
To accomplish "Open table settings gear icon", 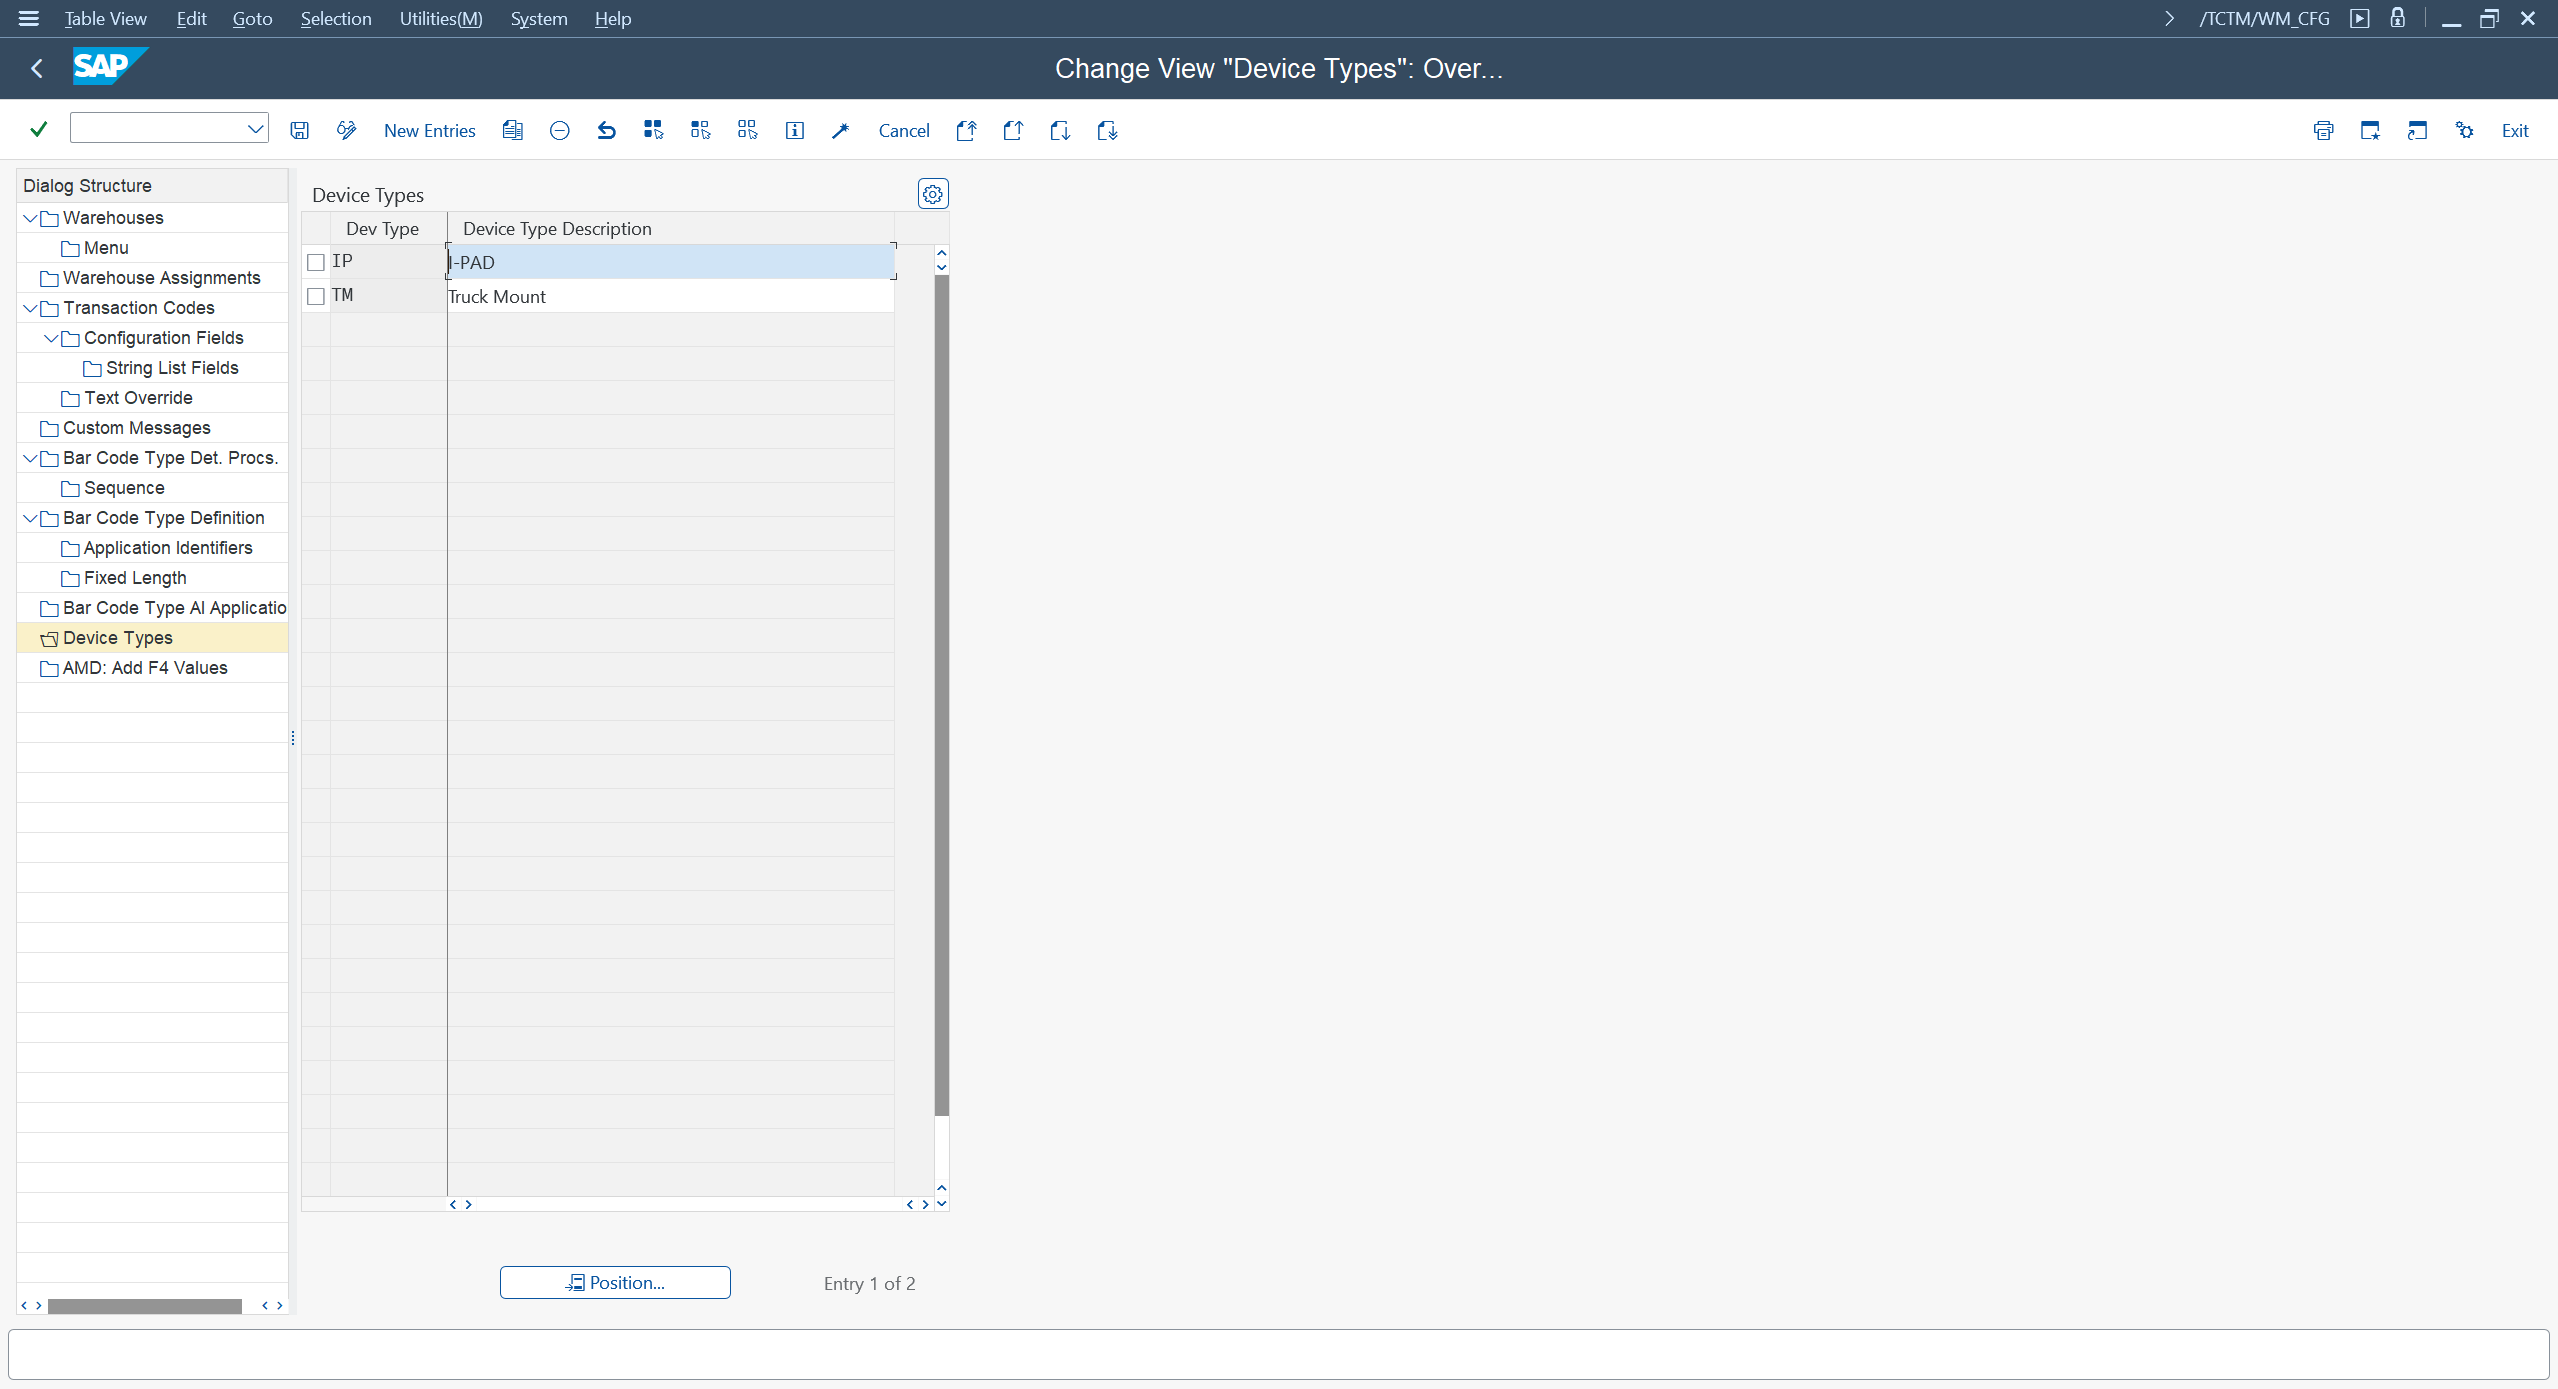I will tap(932, 194).
